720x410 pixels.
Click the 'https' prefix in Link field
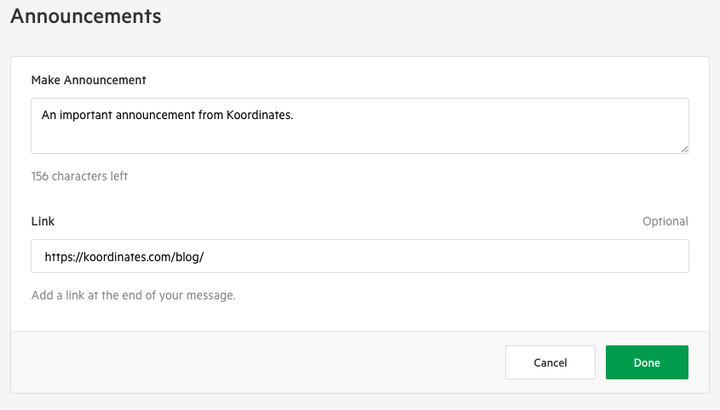60,257
